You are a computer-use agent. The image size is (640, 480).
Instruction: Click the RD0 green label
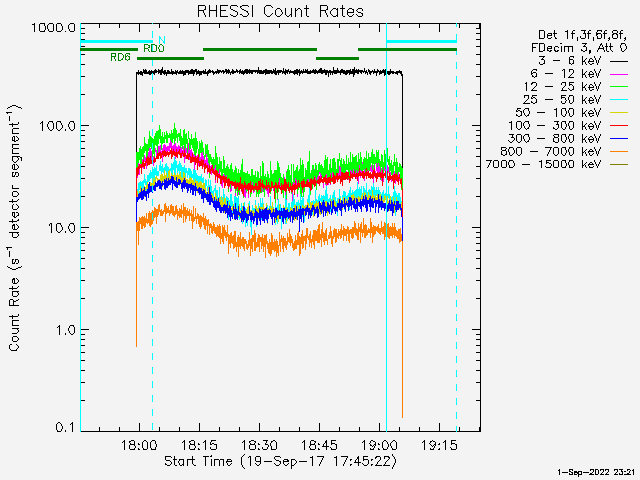tap(153, 49)
